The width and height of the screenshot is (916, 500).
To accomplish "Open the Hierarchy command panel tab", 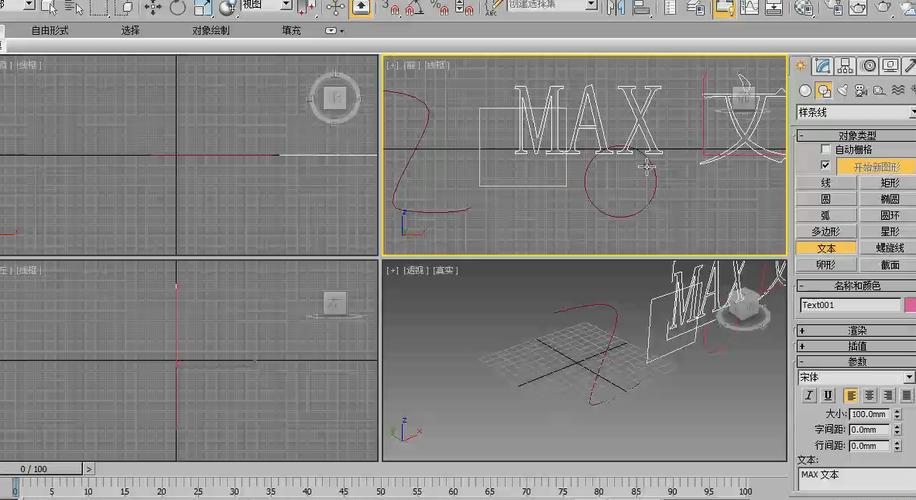I will pos(845,66).
